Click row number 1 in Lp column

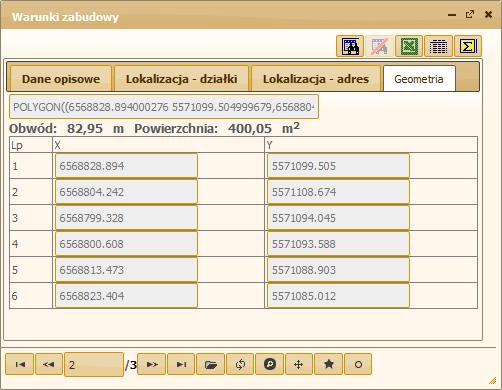coord(15,166)
